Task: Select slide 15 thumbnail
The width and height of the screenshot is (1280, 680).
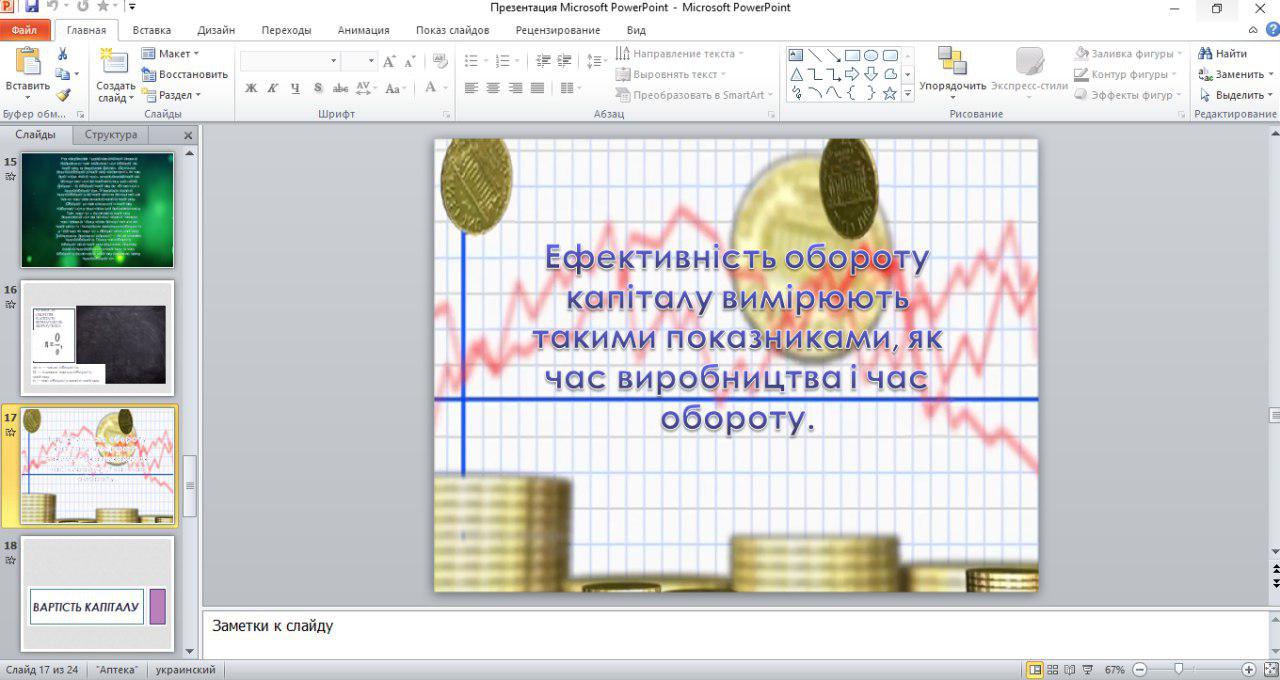Action: click(98, 210)
